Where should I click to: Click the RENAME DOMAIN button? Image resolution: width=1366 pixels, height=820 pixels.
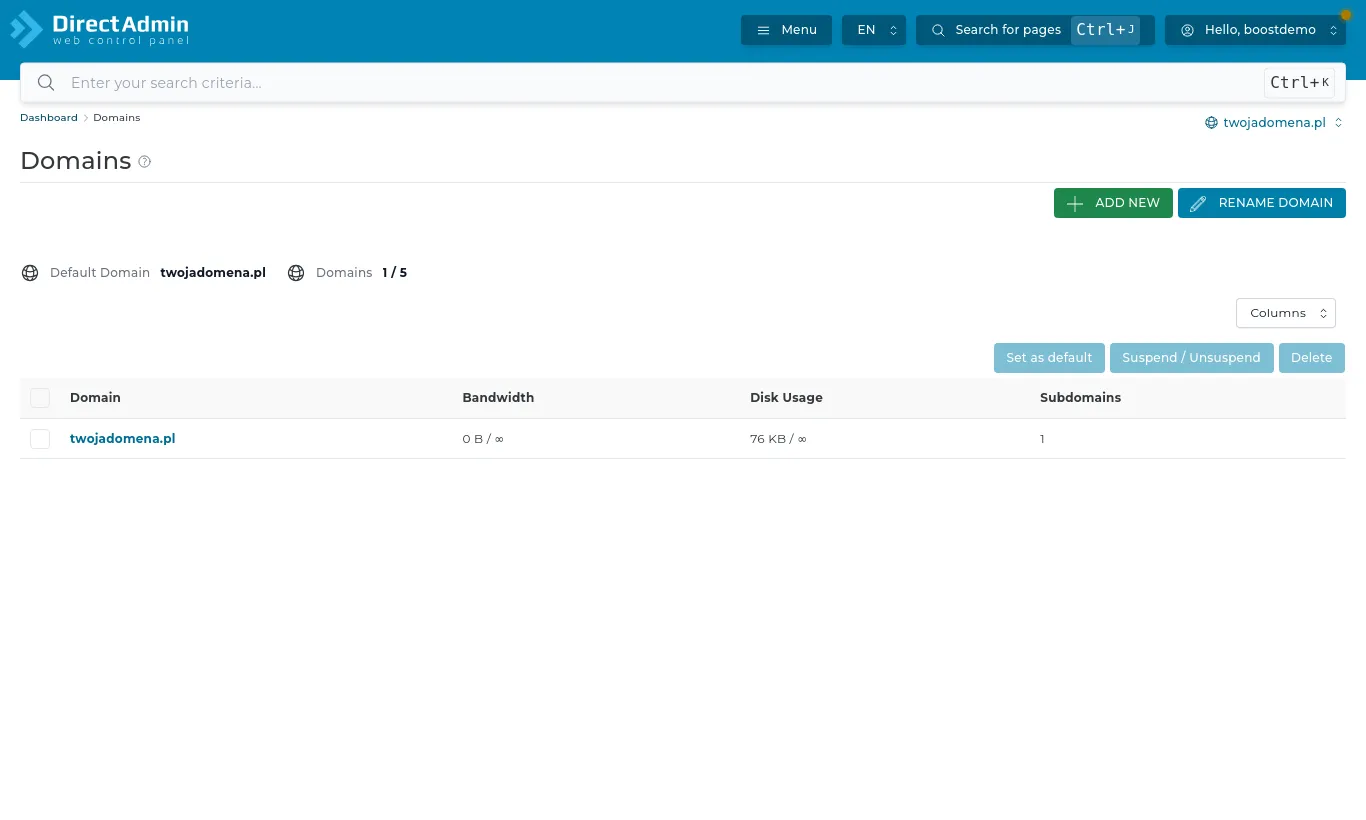click(1262, 203)
